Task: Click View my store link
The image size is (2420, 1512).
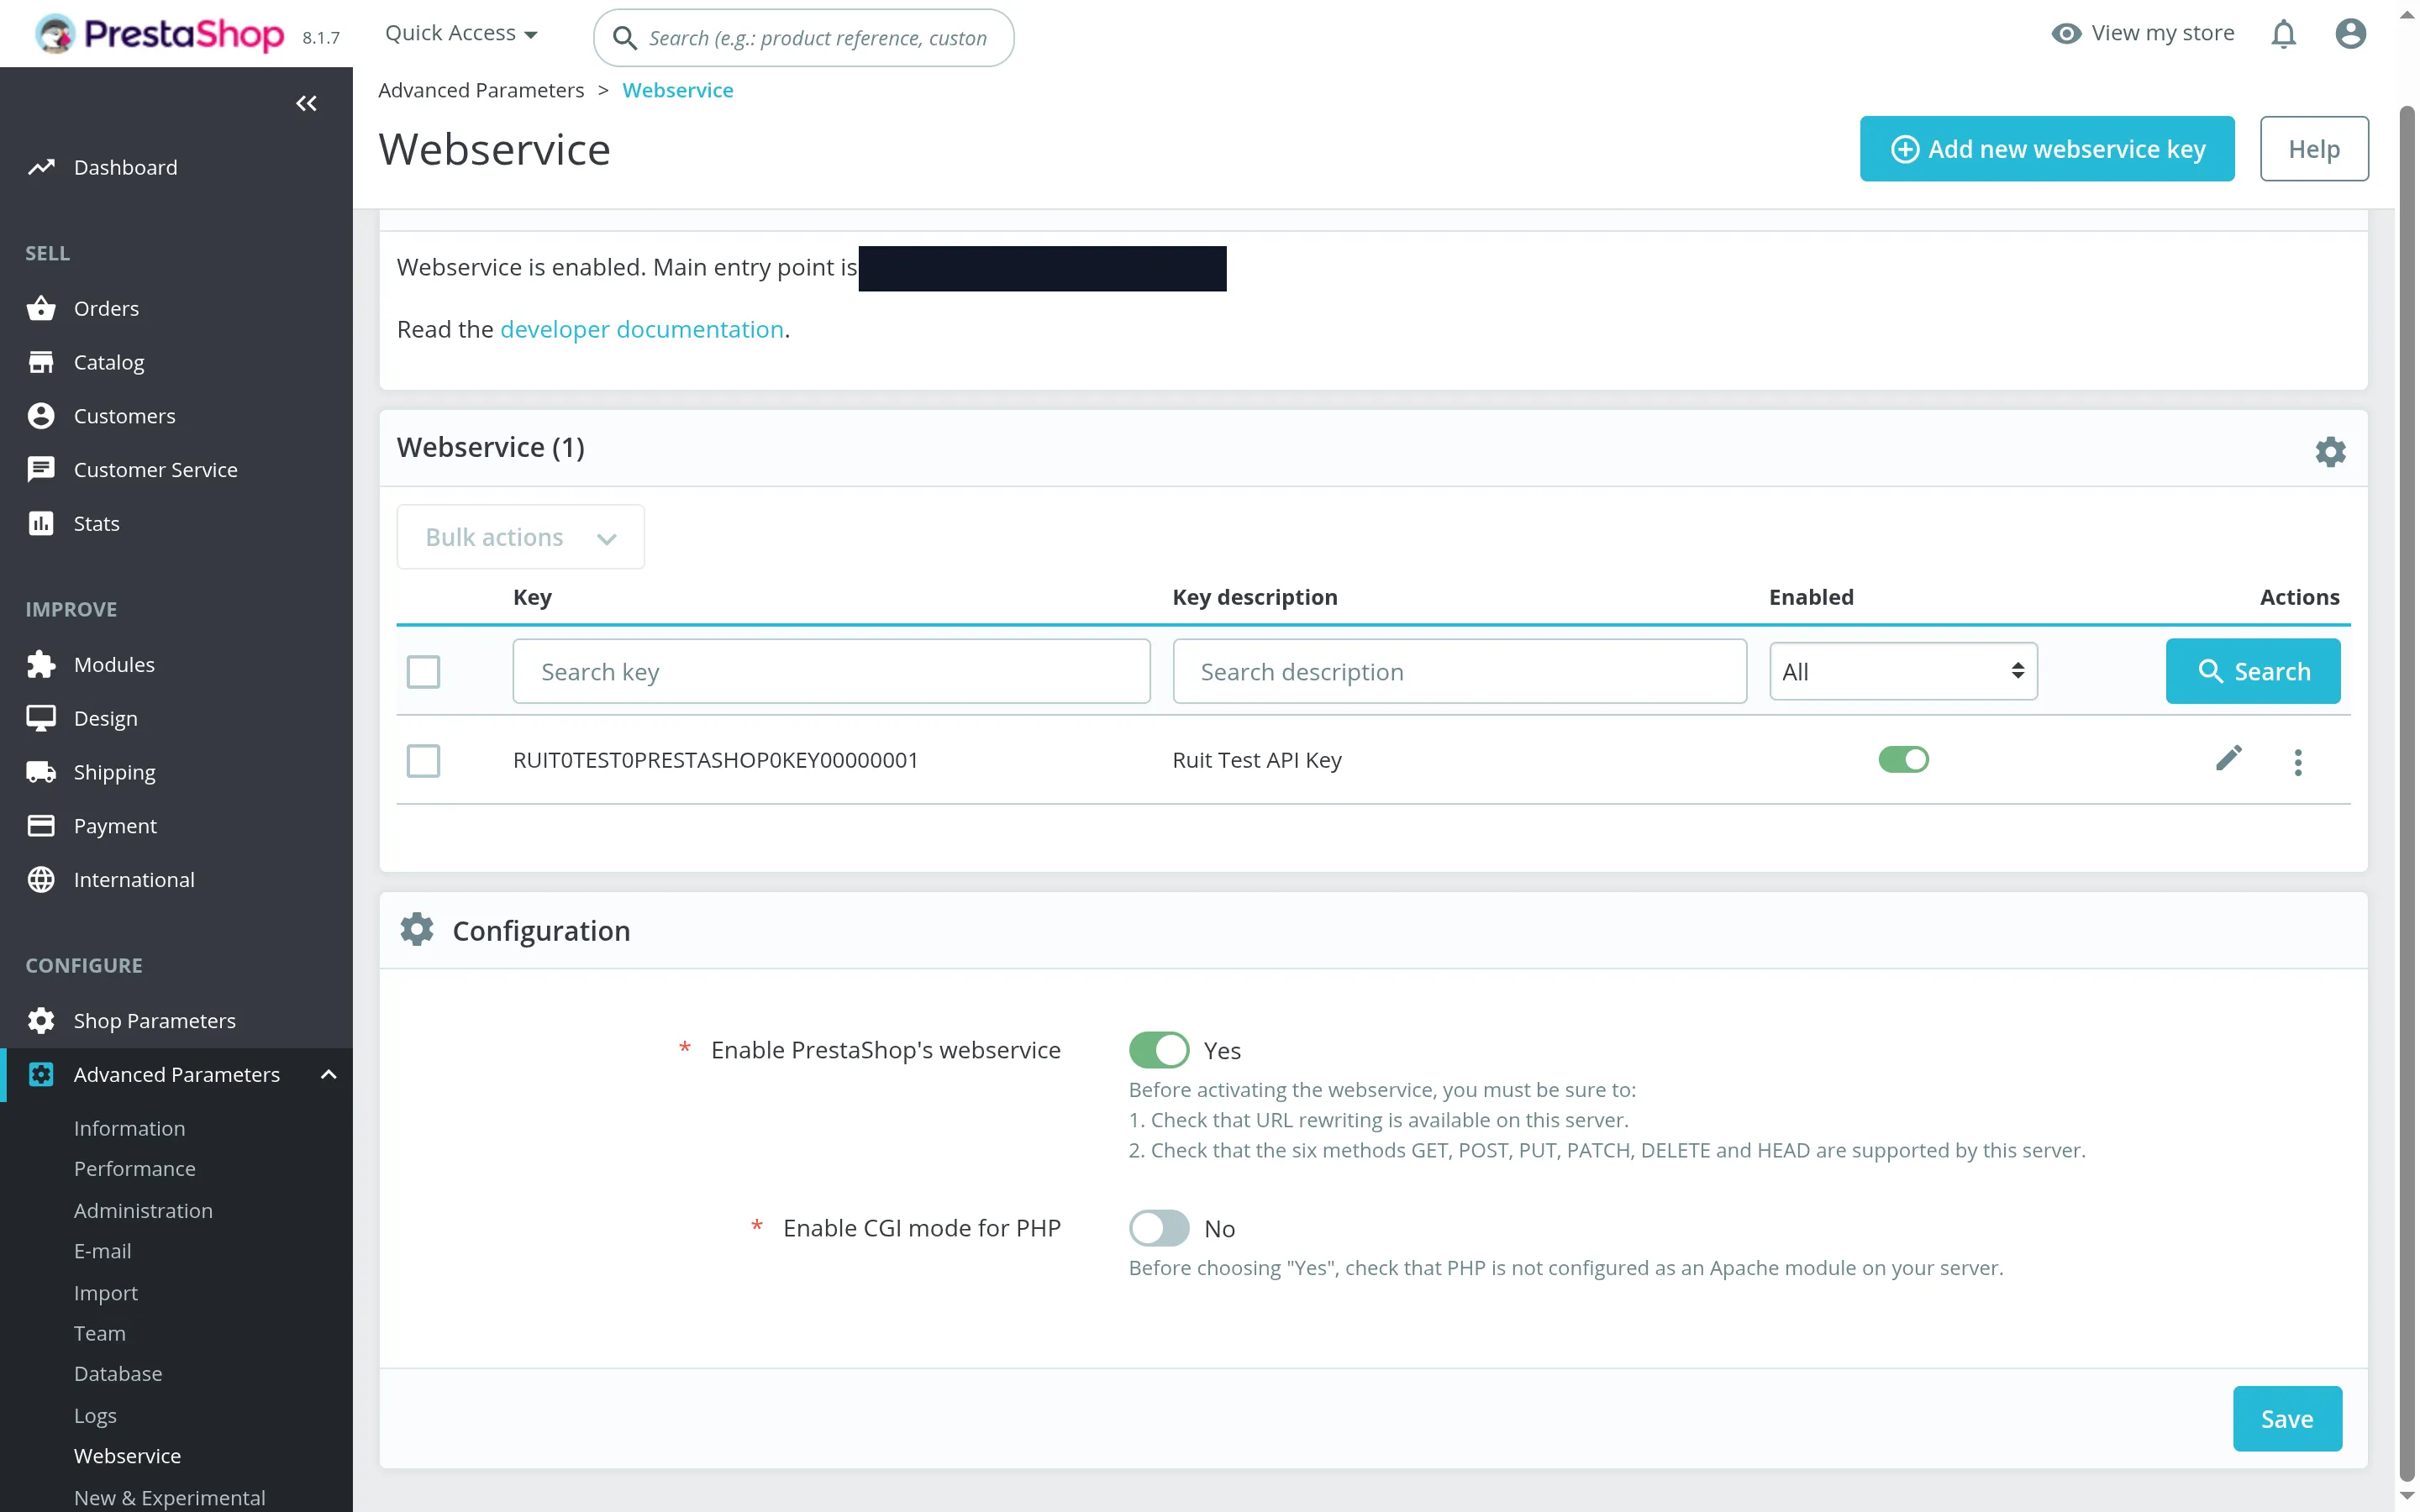Action: 2142,33
